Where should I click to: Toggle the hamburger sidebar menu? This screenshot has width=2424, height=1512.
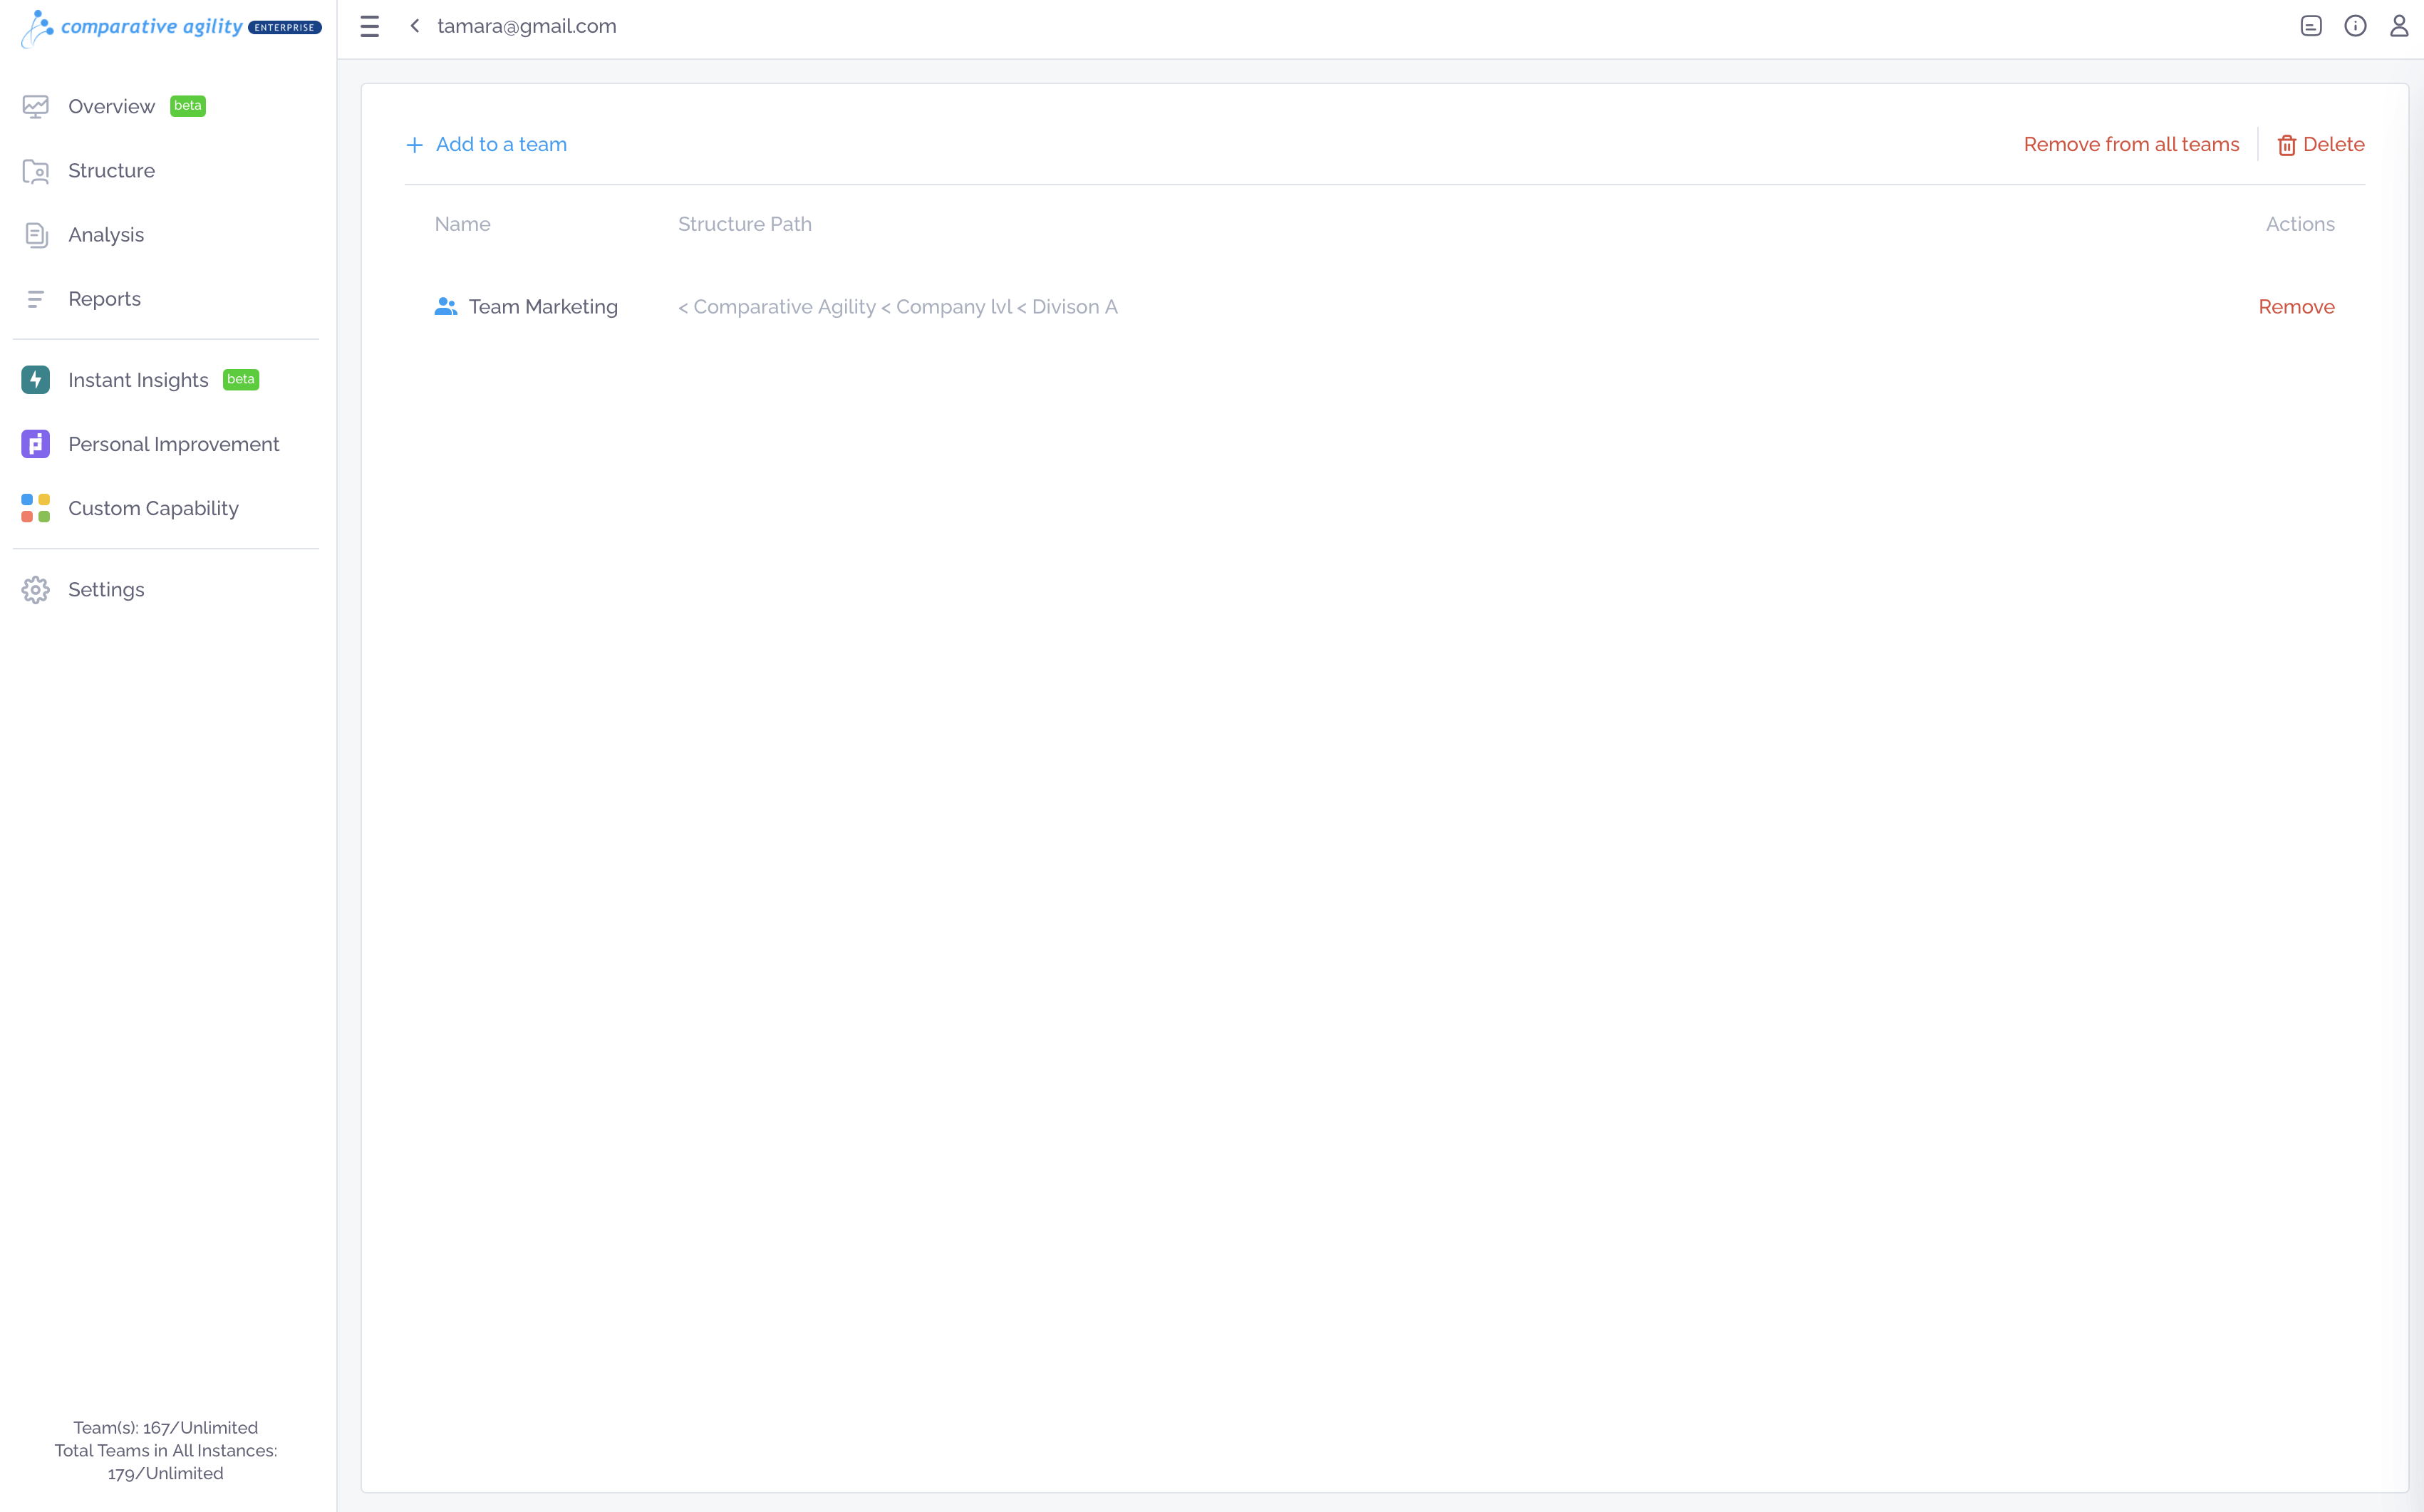[x=370, y=26]
